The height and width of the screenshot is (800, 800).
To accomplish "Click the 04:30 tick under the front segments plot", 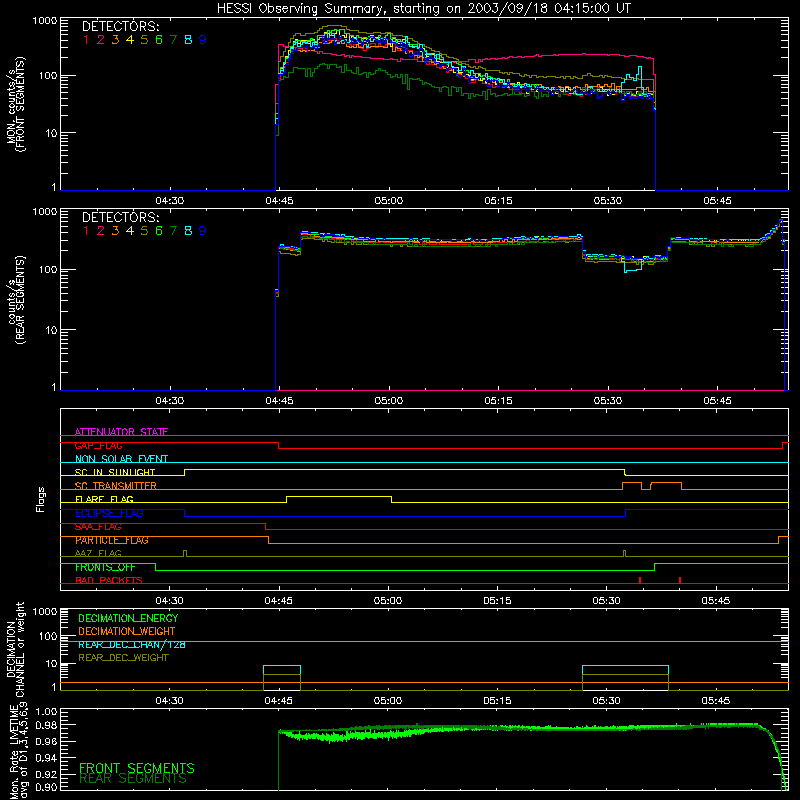I will click(169, 201).
